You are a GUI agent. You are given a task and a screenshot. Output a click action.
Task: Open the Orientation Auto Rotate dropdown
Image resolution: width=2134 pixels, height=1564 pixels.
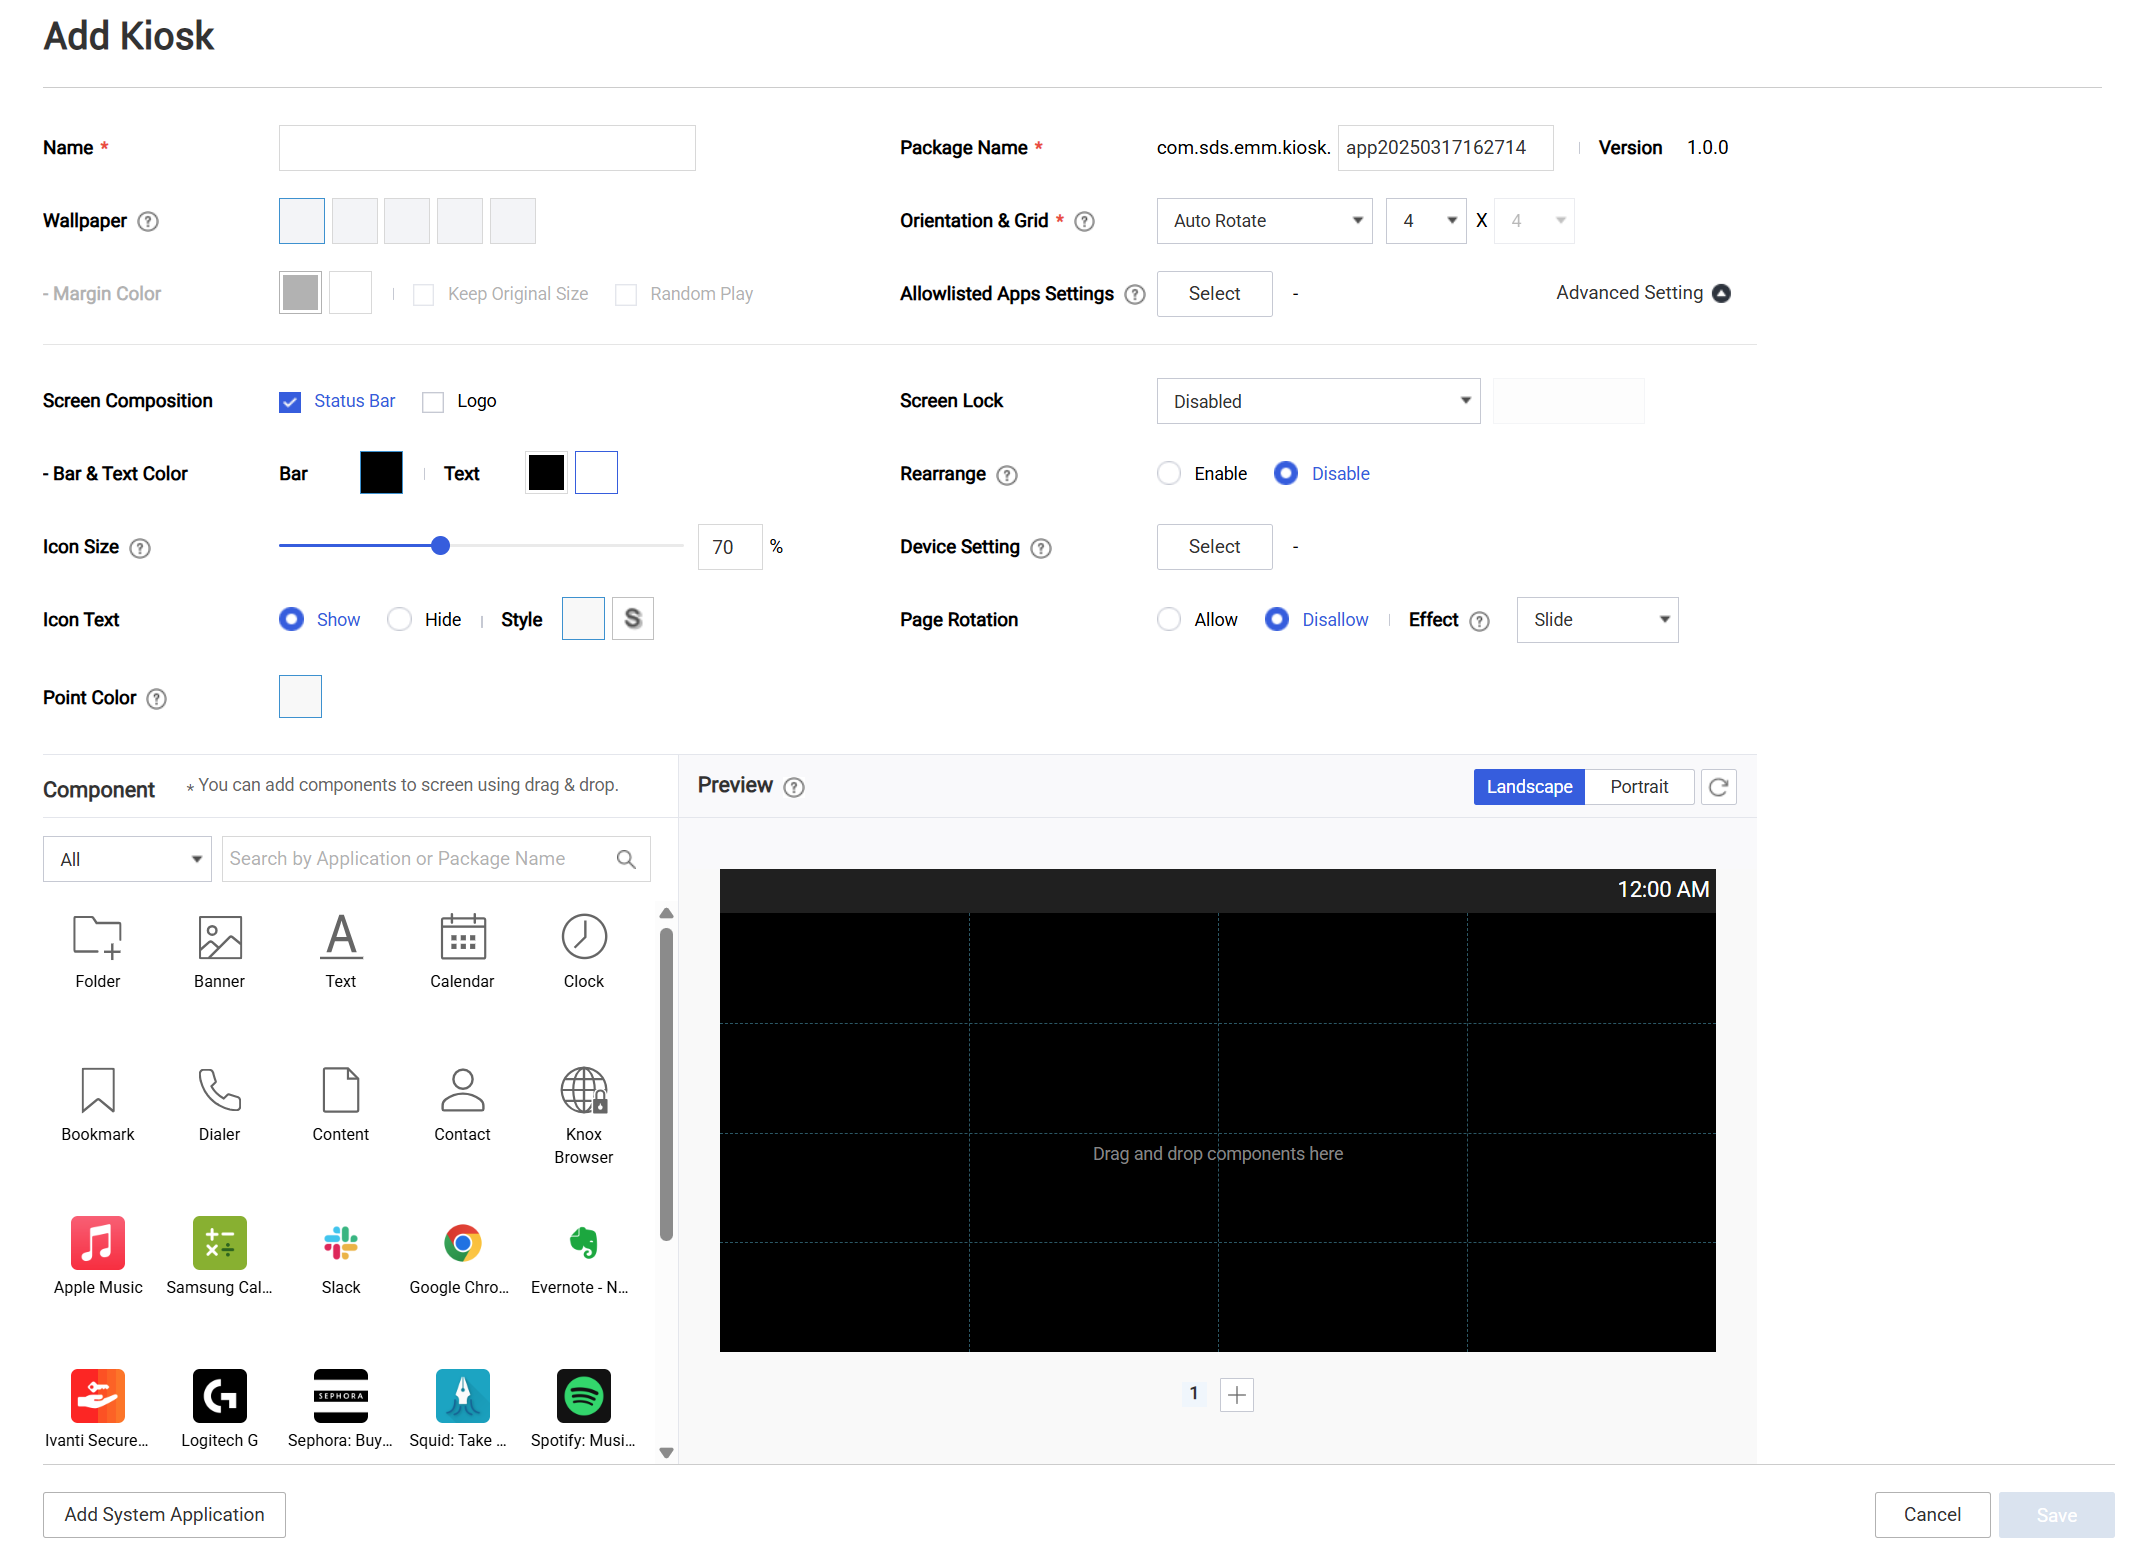[x=1264, y=220]
